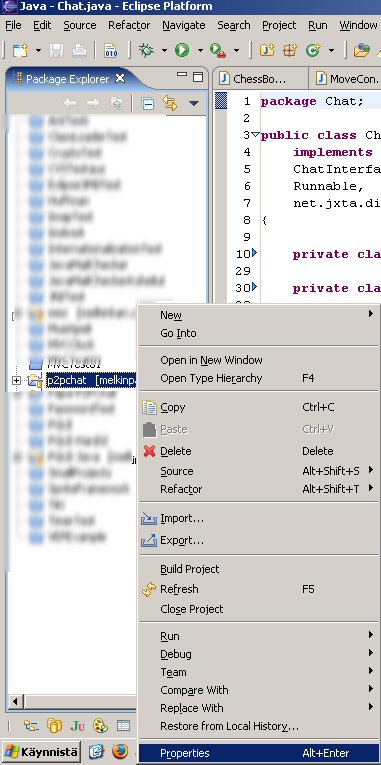Minimize the Package Explorer view

pyautogui.click(x=182, y=75)
